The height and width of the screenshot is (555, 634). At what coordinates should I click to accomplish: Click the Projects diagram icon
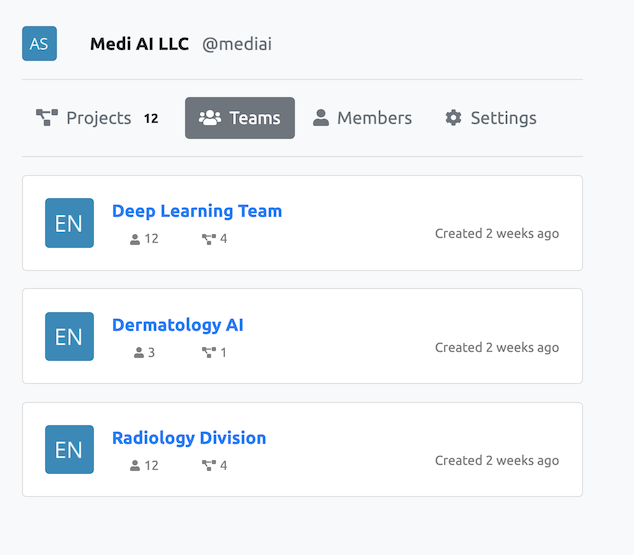47,118
